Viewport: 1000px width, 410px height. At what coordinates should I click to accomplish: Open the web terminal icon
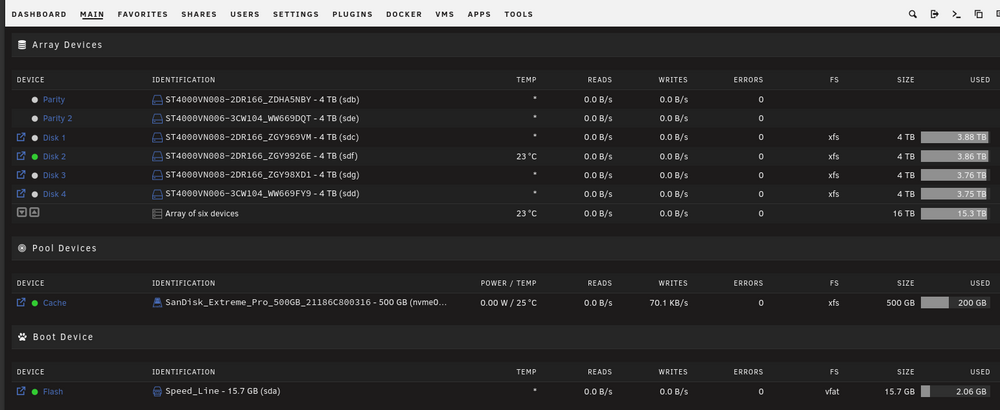(x=956, y=14)
